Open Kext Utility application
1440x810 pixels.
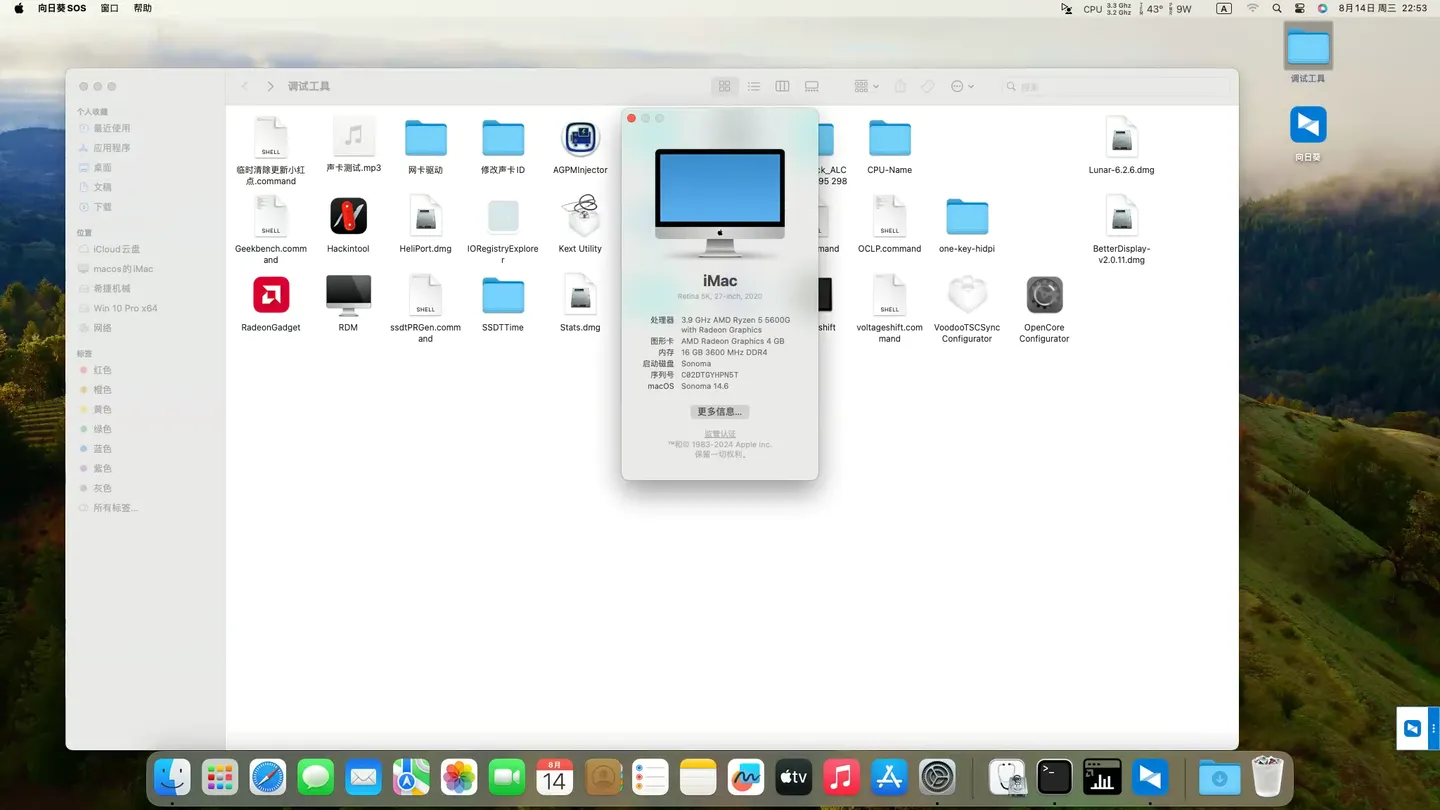tap(580, 216)
